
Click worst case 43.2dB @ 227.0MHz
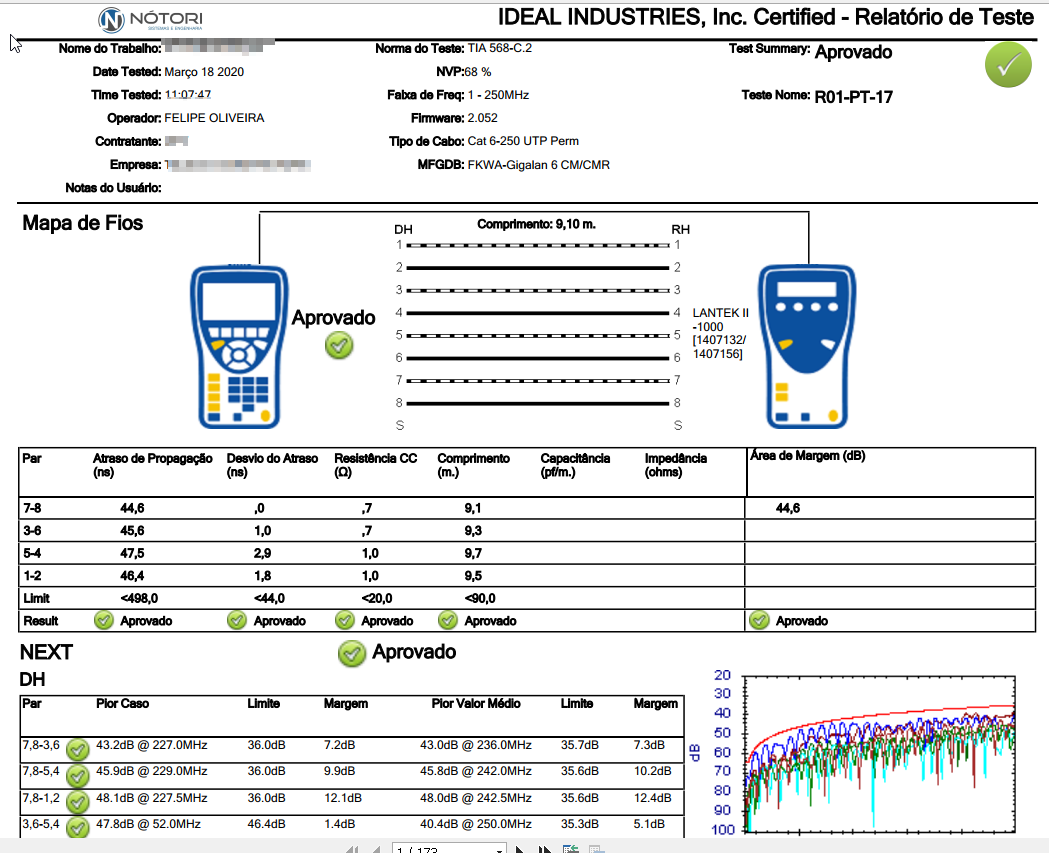click(151, 745)
